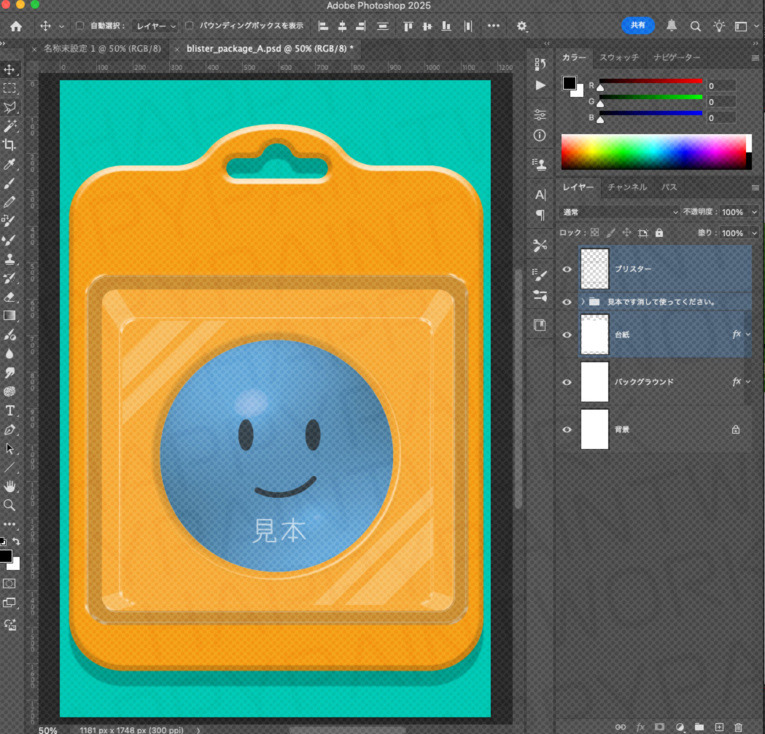Viewport: 765px width, 734px height.
Task: Activate the Zoom tool in toolbar
Action: [x=10, y=505]
